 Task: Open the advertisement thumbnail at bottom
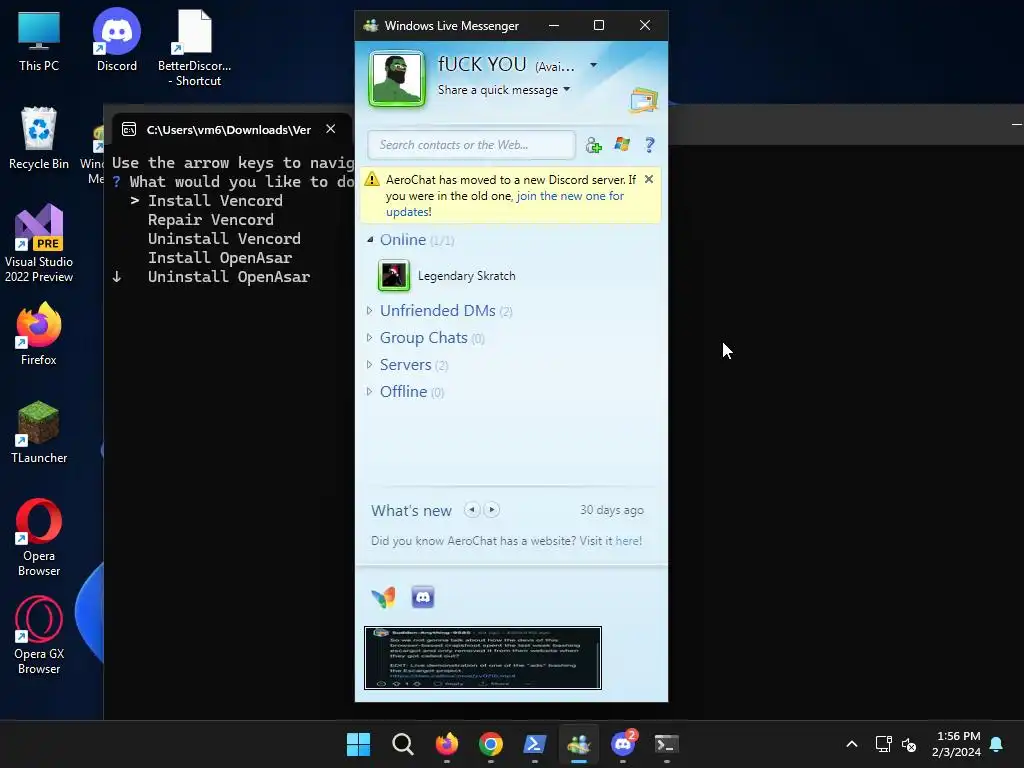pos(483,658)
